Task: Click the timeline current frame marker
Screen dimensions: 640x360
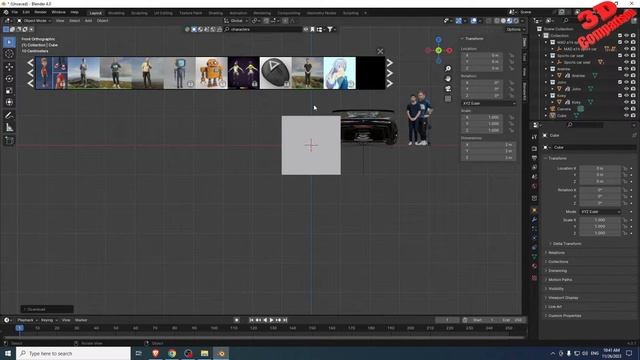Action: (x=19, y=328)
